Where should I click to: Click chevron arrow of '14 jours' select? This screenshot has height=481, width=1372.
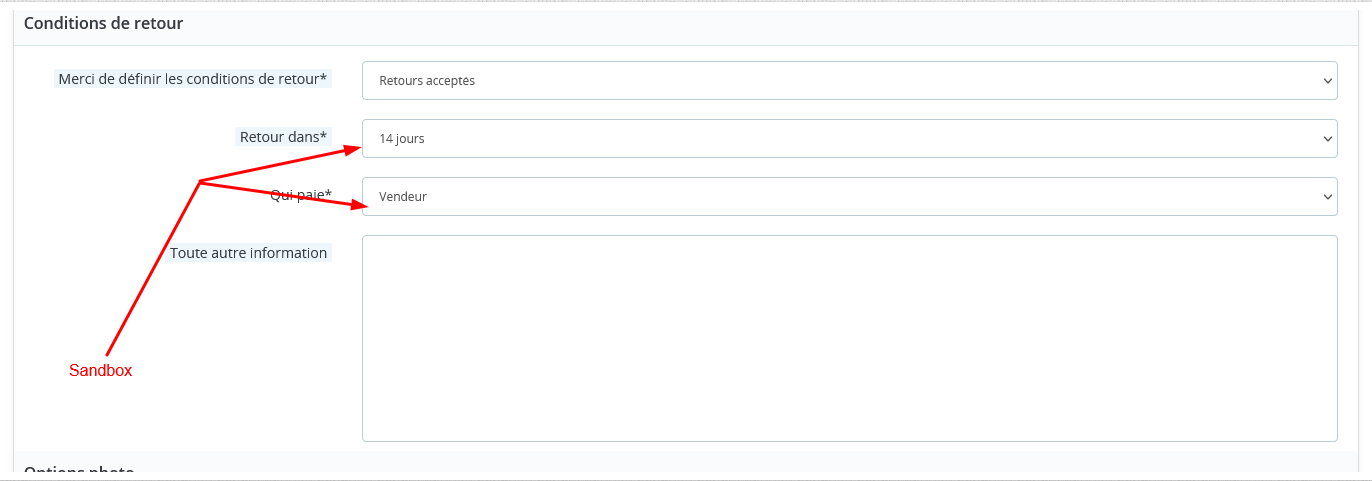coord(1327,139)
